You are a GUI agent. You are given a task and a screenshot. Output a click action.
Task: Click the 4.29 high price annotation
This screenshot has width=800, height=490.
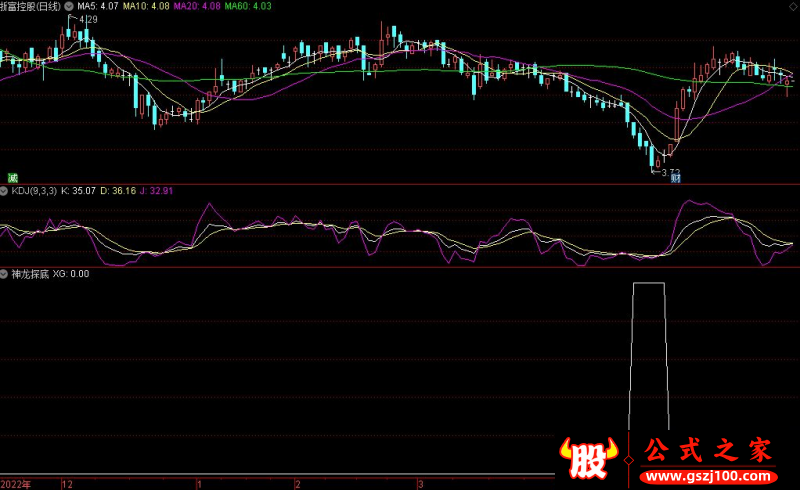(88, 19)
